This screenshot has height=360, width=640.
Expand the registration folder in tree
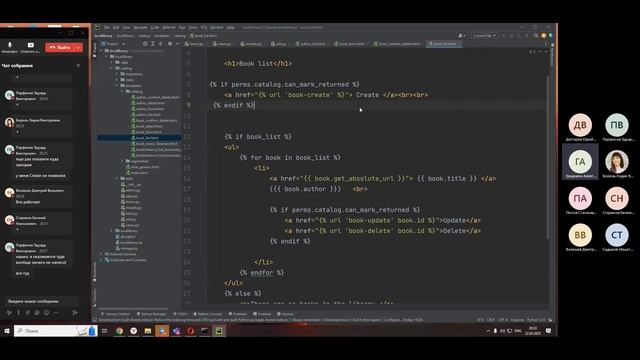pyautogui.click(x=122, y=161)
